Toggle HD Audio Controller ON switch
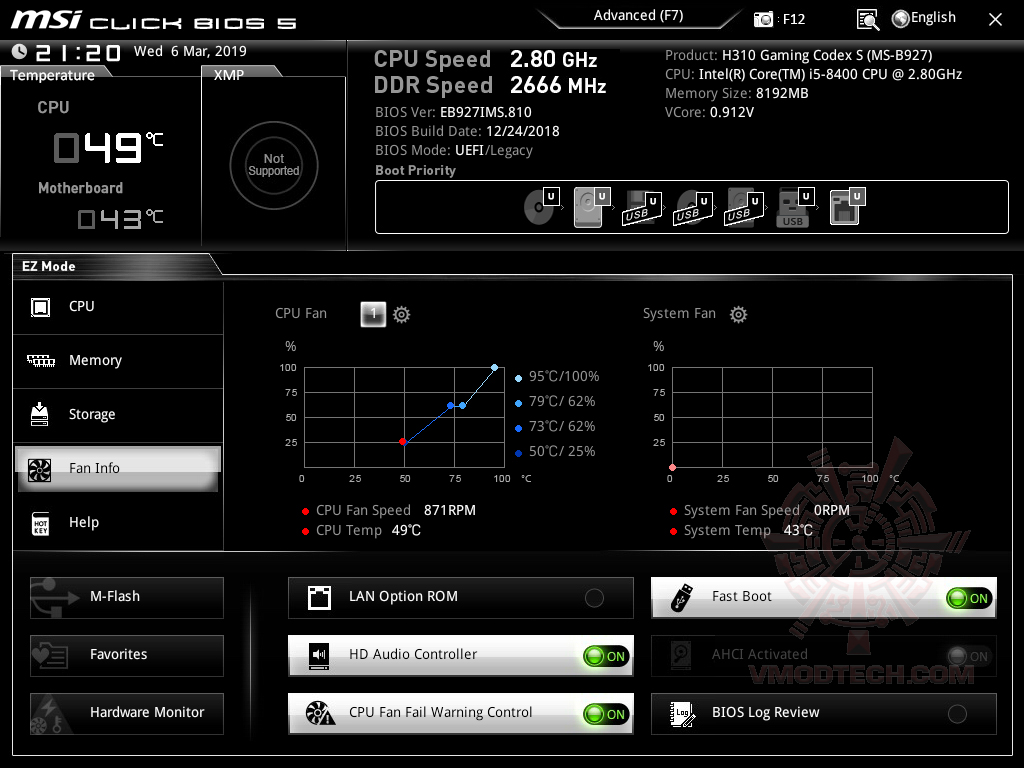1024x768 pixels. (x=607, y=656)
